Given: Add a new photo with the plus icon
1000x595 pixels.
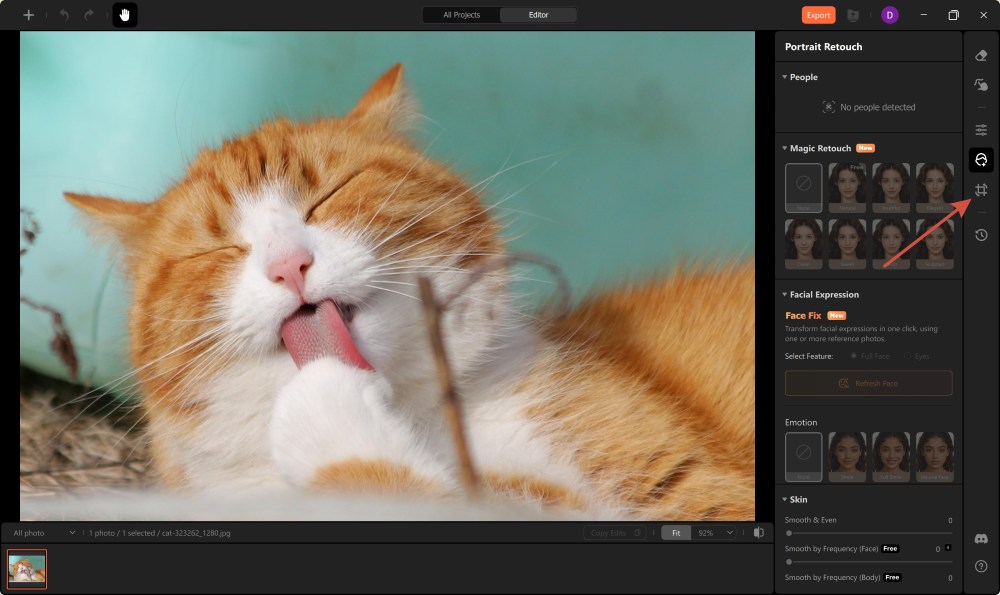Looking at the screenshot, I should point(28,14).
